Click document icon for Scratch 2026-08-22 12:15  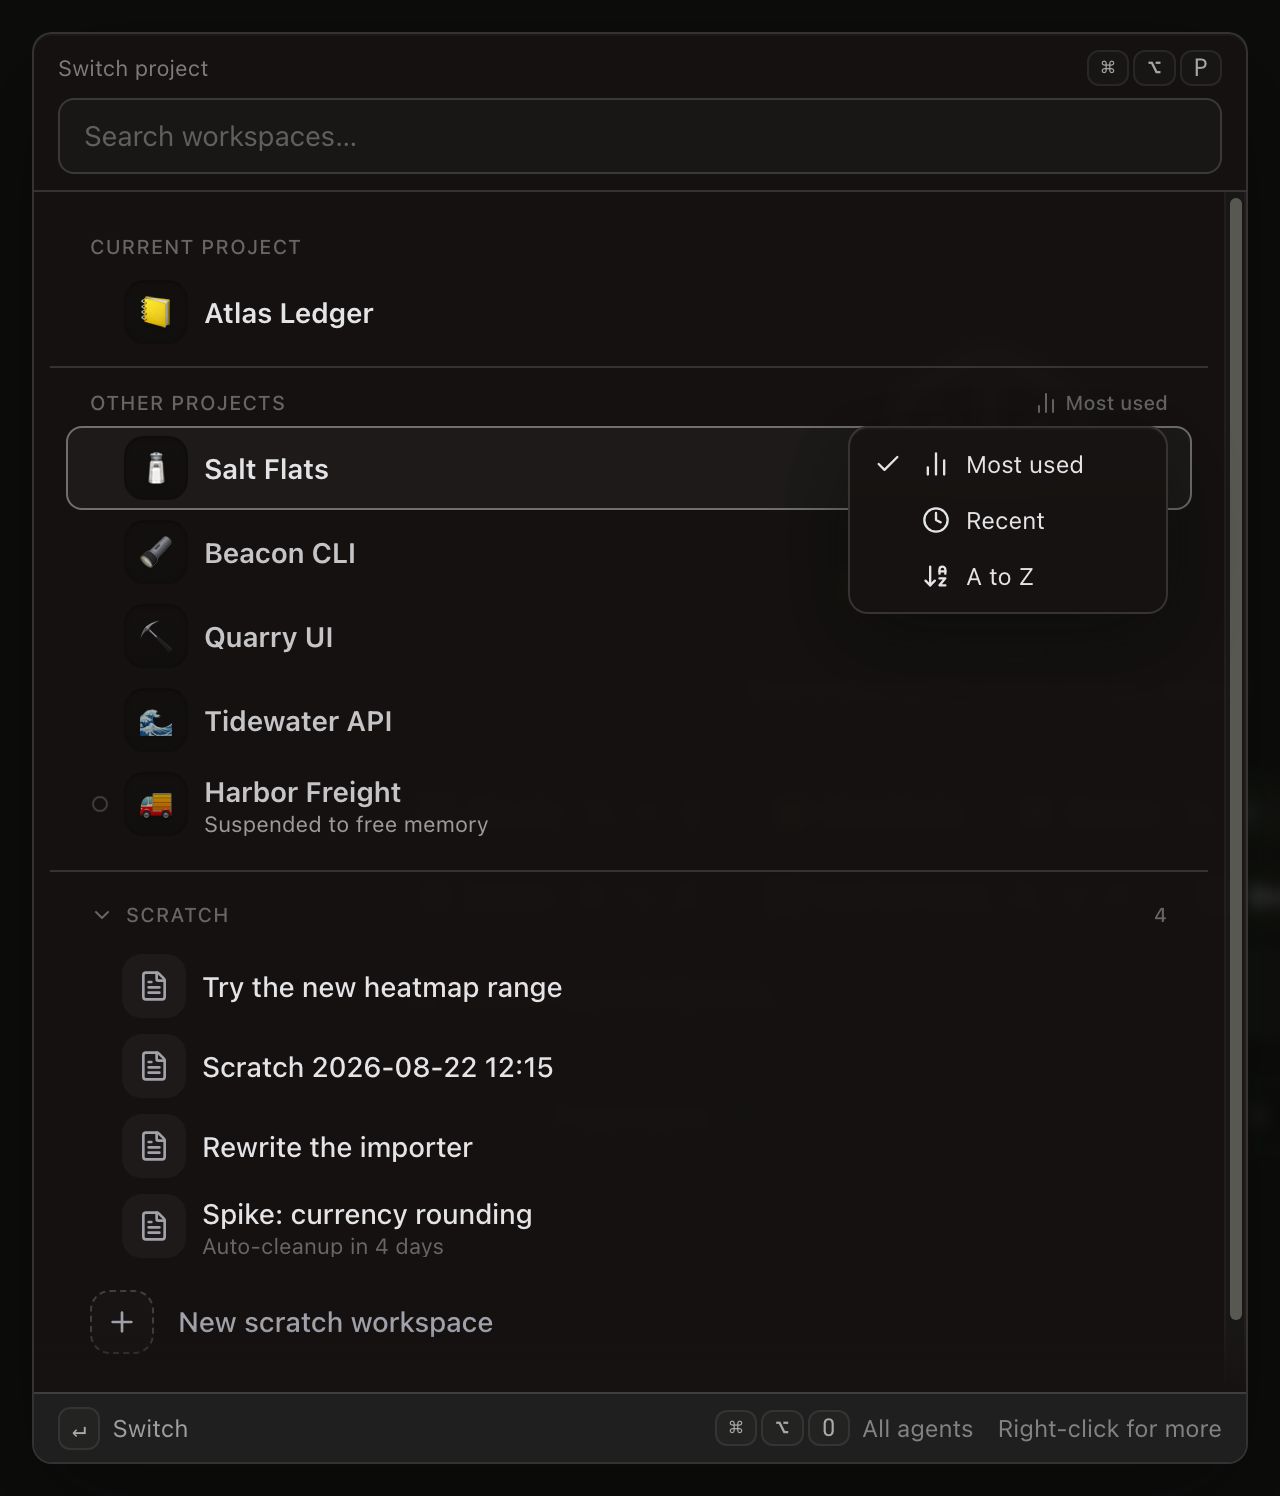pos(154,1066)
